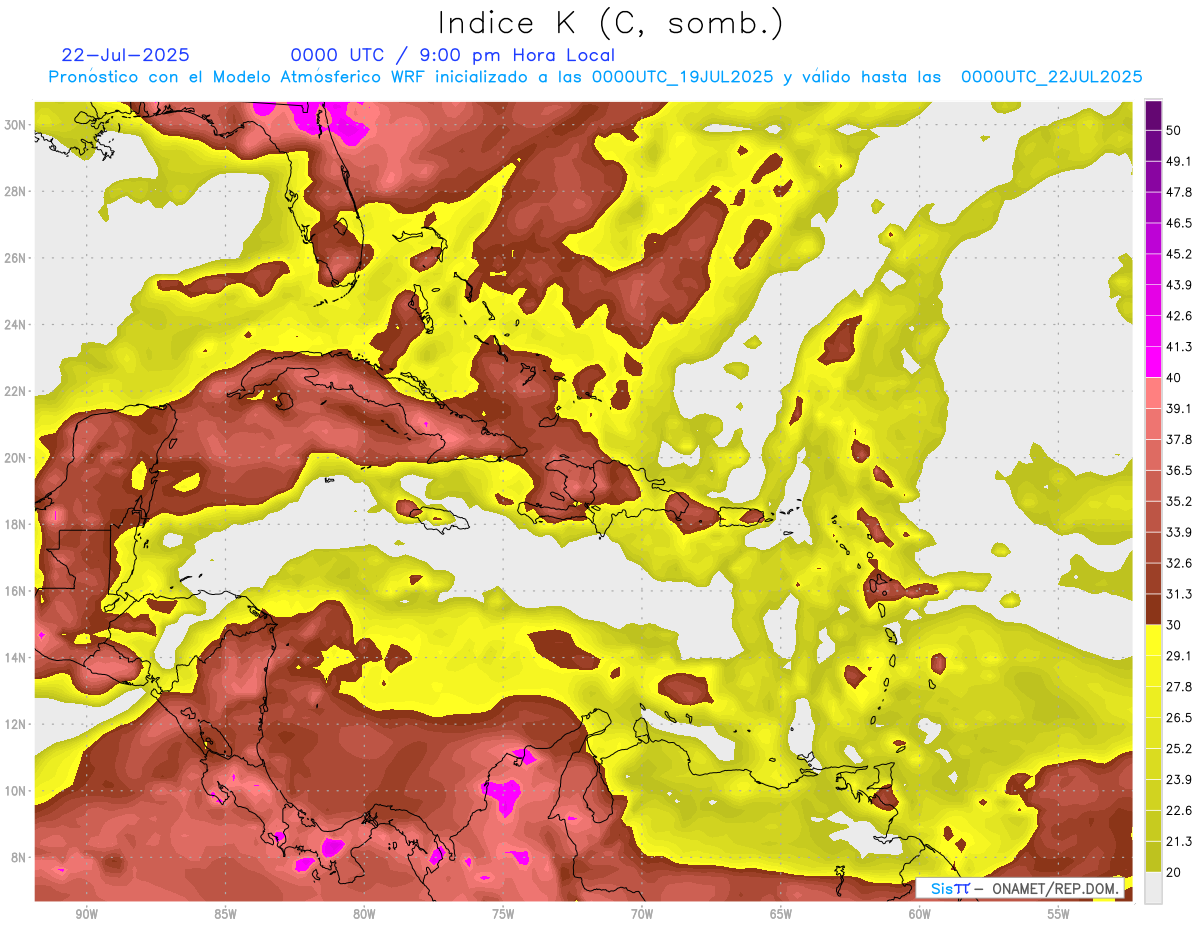Click the colorbar value '39.1'
This screenshot has height=927, width=1200.
(x=1179, y=408)
